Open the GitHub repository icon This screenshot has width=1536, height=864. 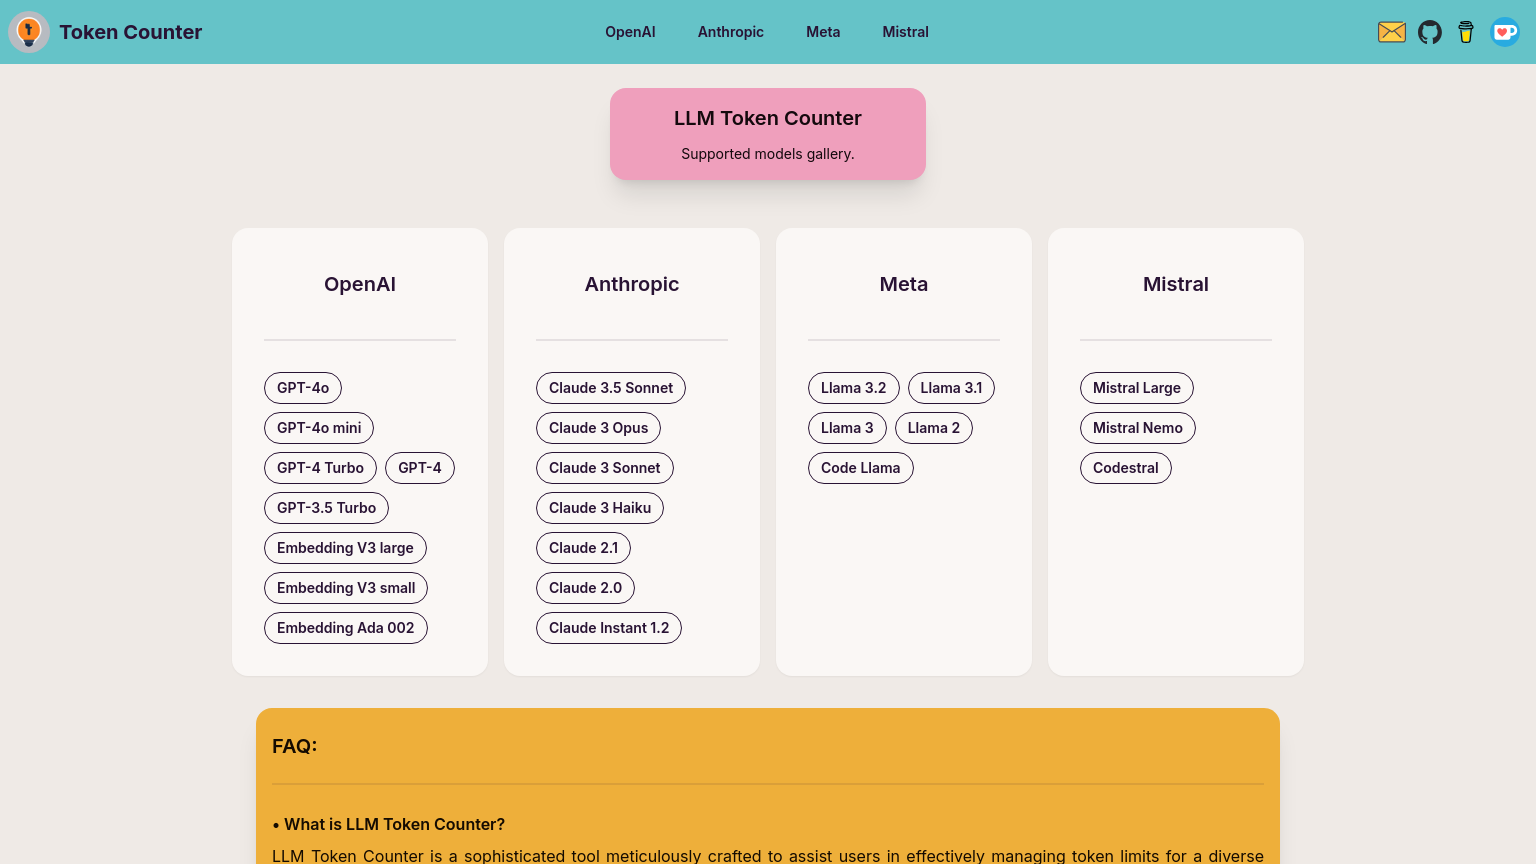click(1429, 32)
